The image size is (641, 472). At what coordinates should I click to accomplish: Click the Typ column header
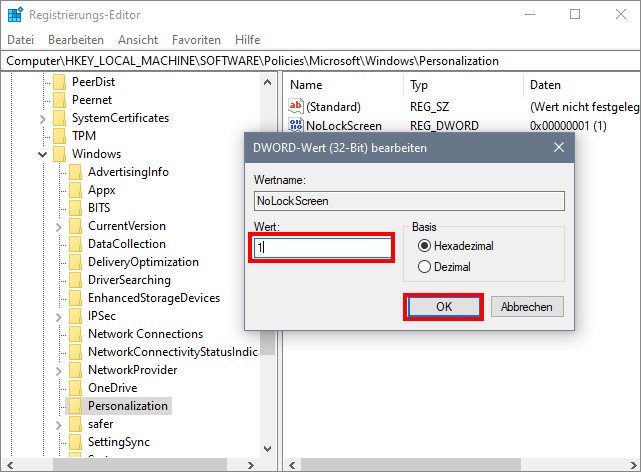point(419,85)
